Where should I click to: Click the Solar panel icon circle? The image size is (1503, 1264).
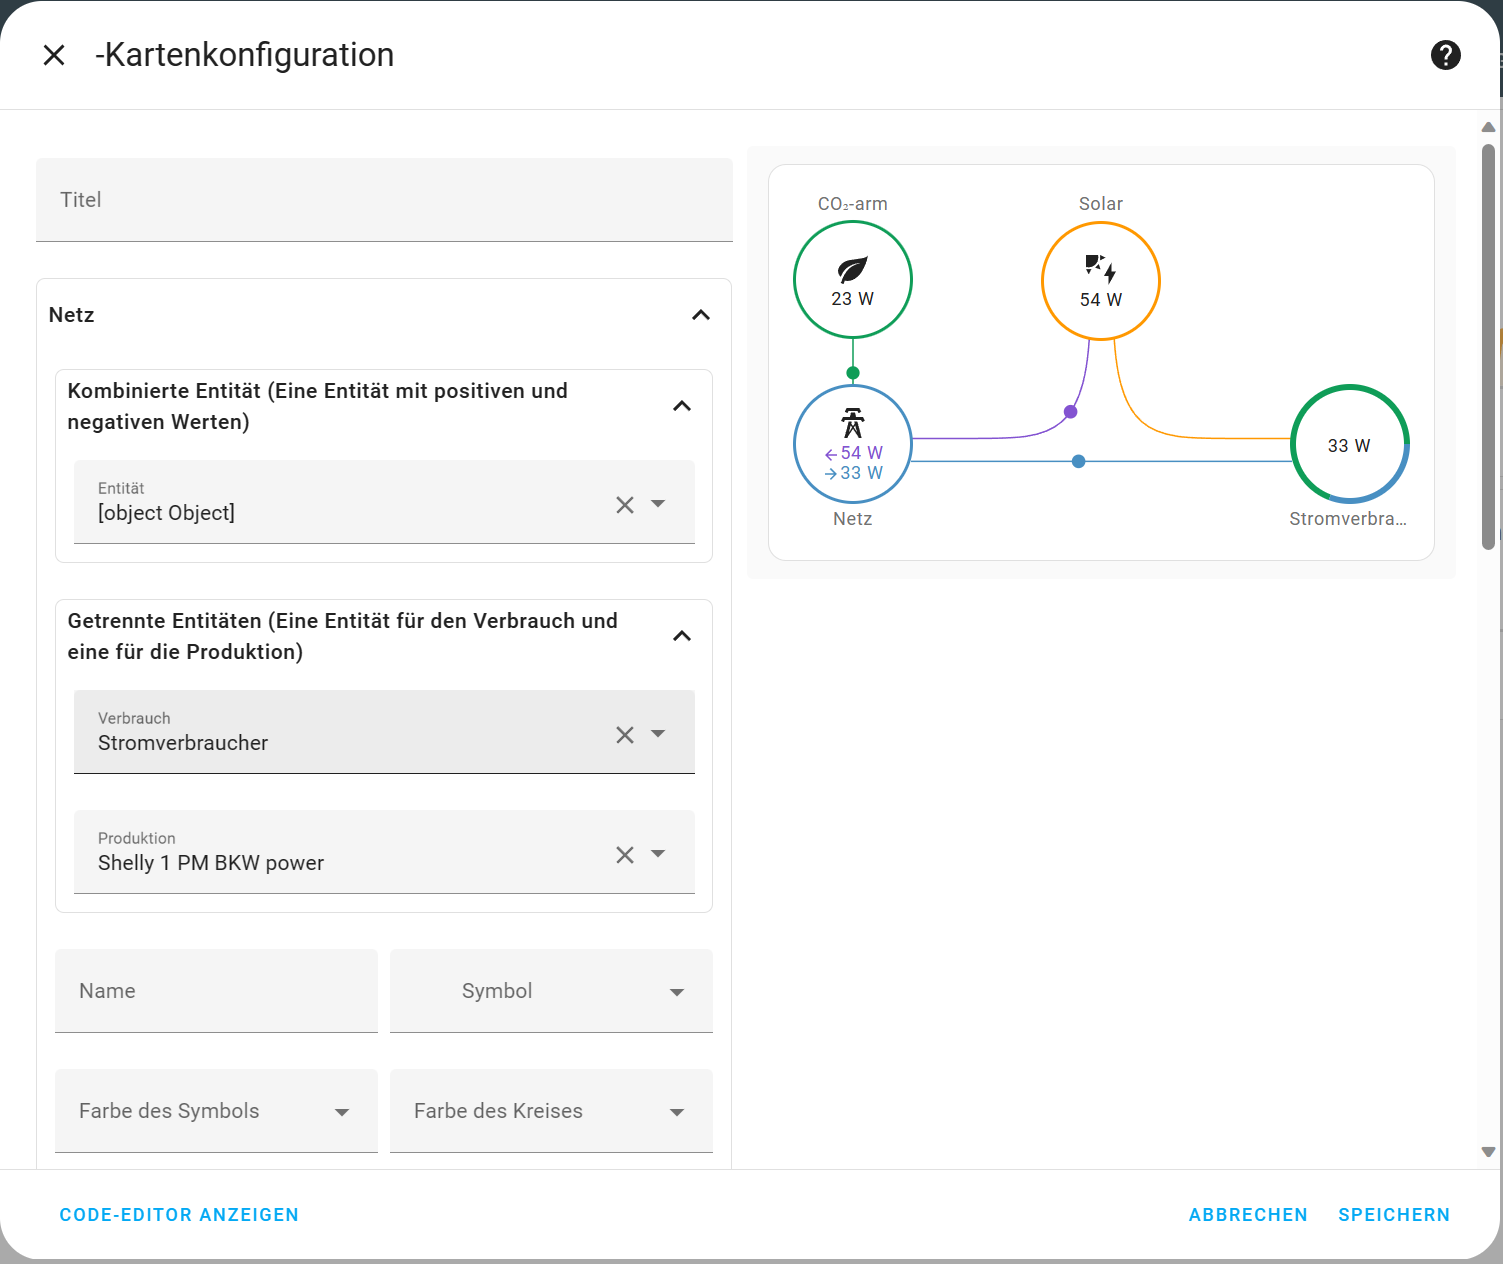[x=1100, y=281]
